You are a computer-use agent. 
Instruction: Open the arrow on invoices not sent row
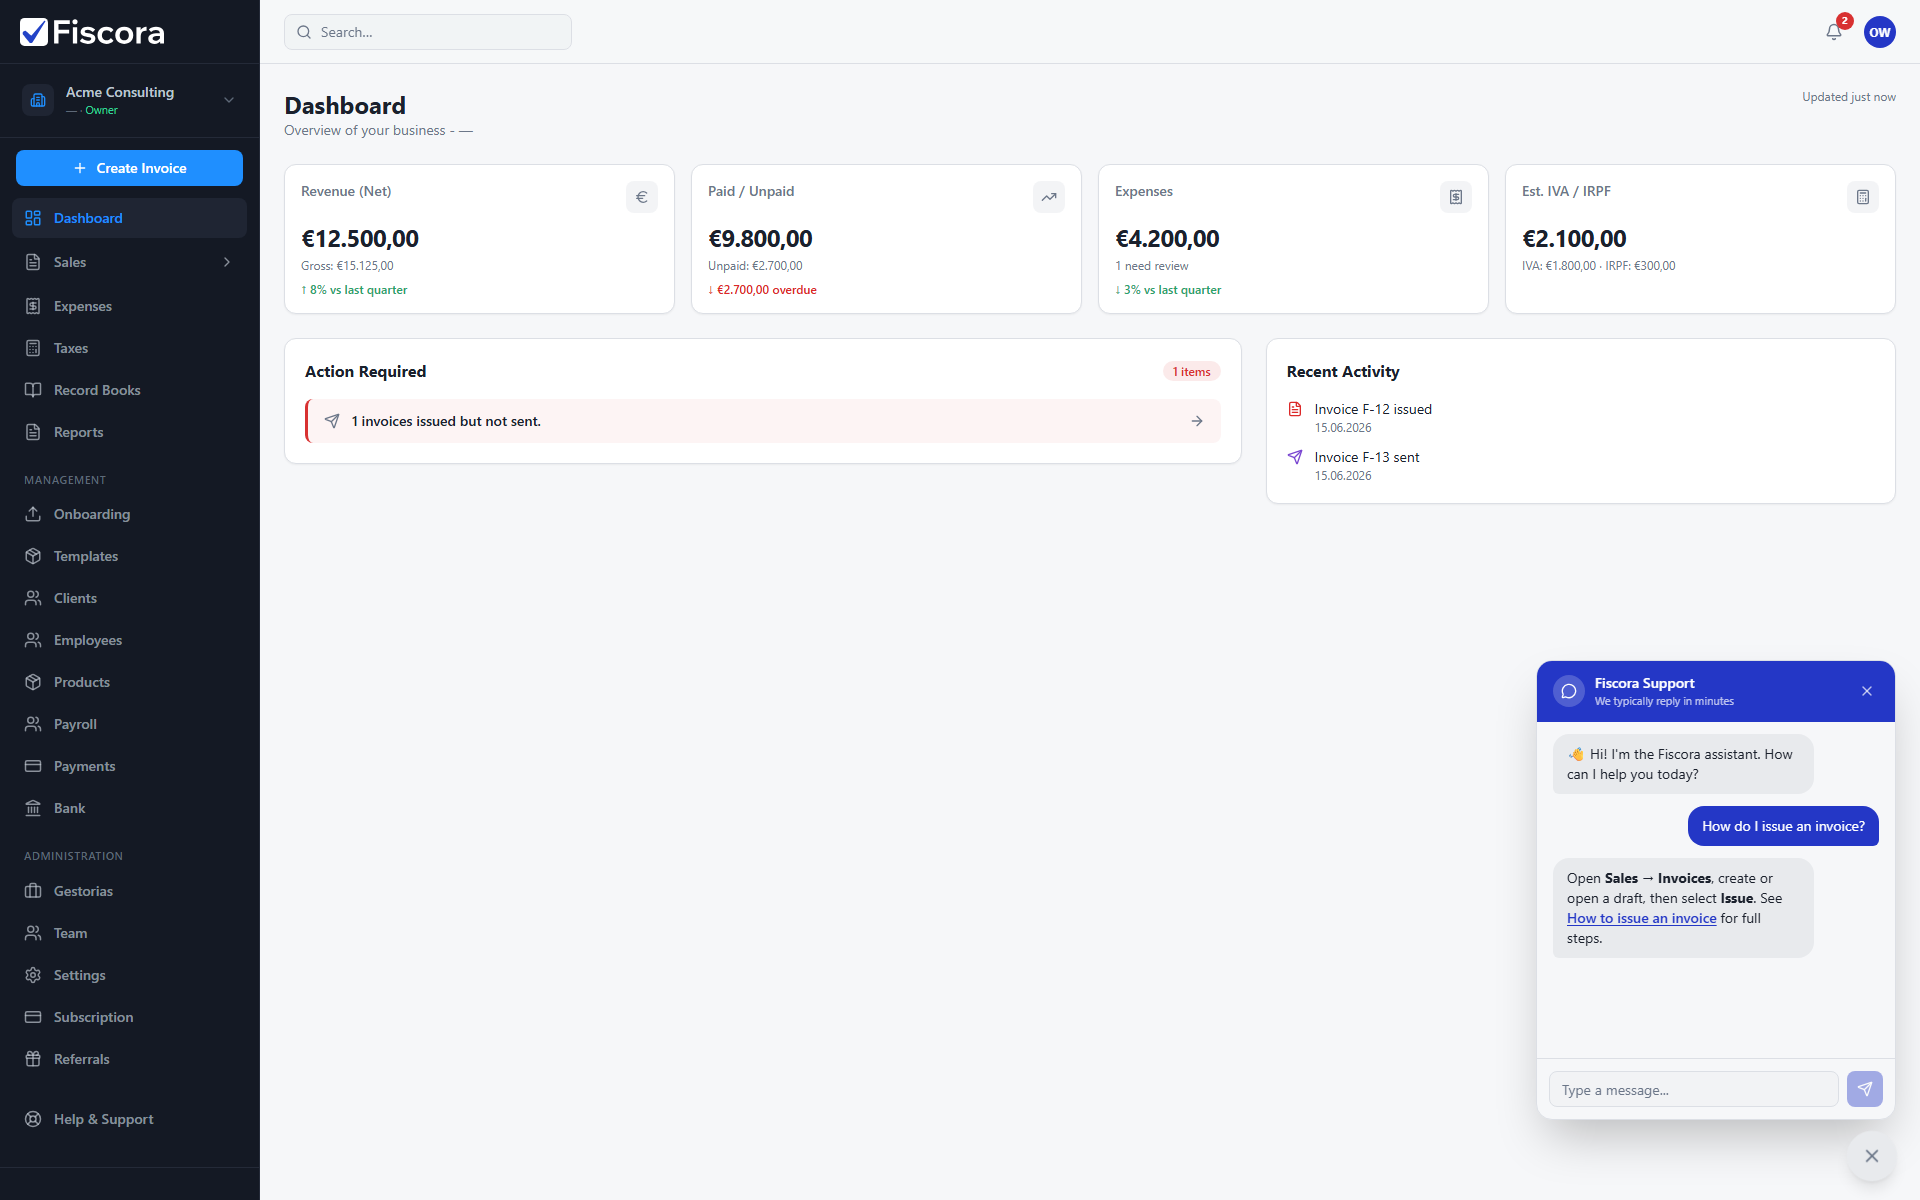pyautogui.click(x=1197, y=421)
